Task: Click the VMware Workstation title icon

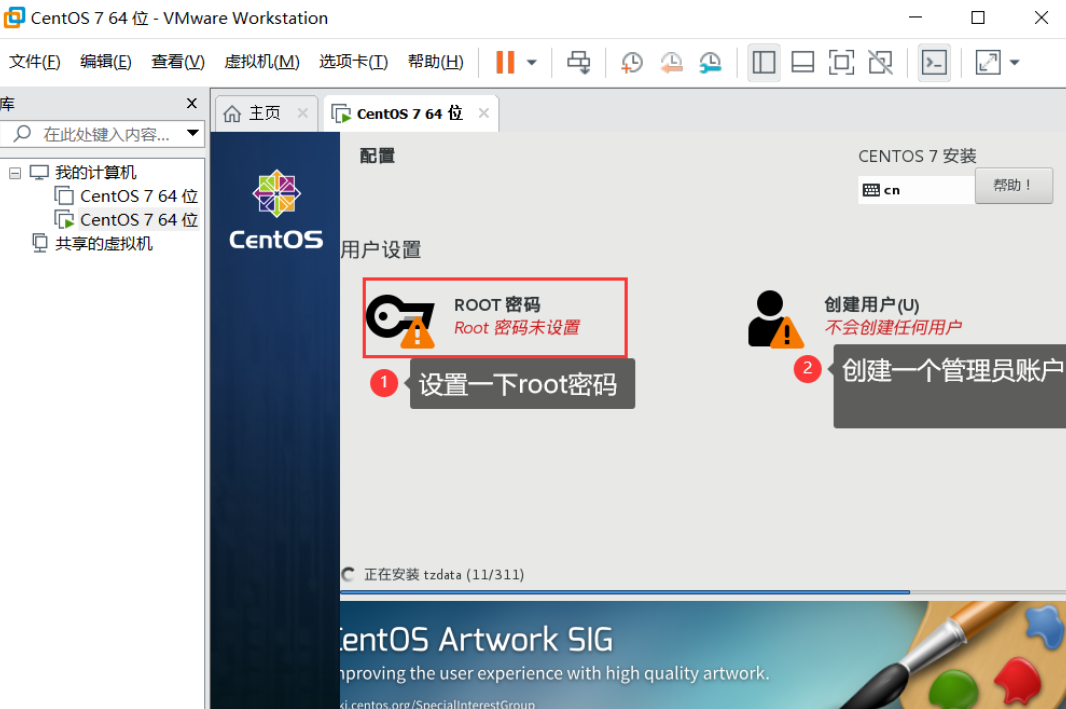Action: (x=14, y=18)
